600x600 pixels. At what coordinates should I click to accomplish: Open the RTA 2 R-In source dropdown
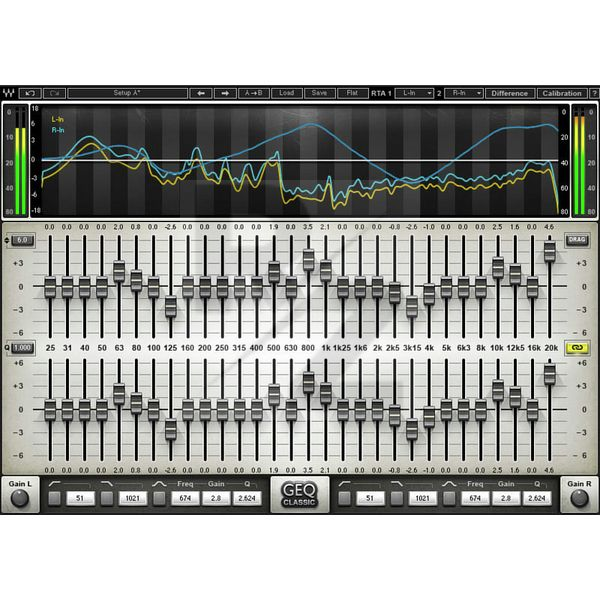point(464,93)
